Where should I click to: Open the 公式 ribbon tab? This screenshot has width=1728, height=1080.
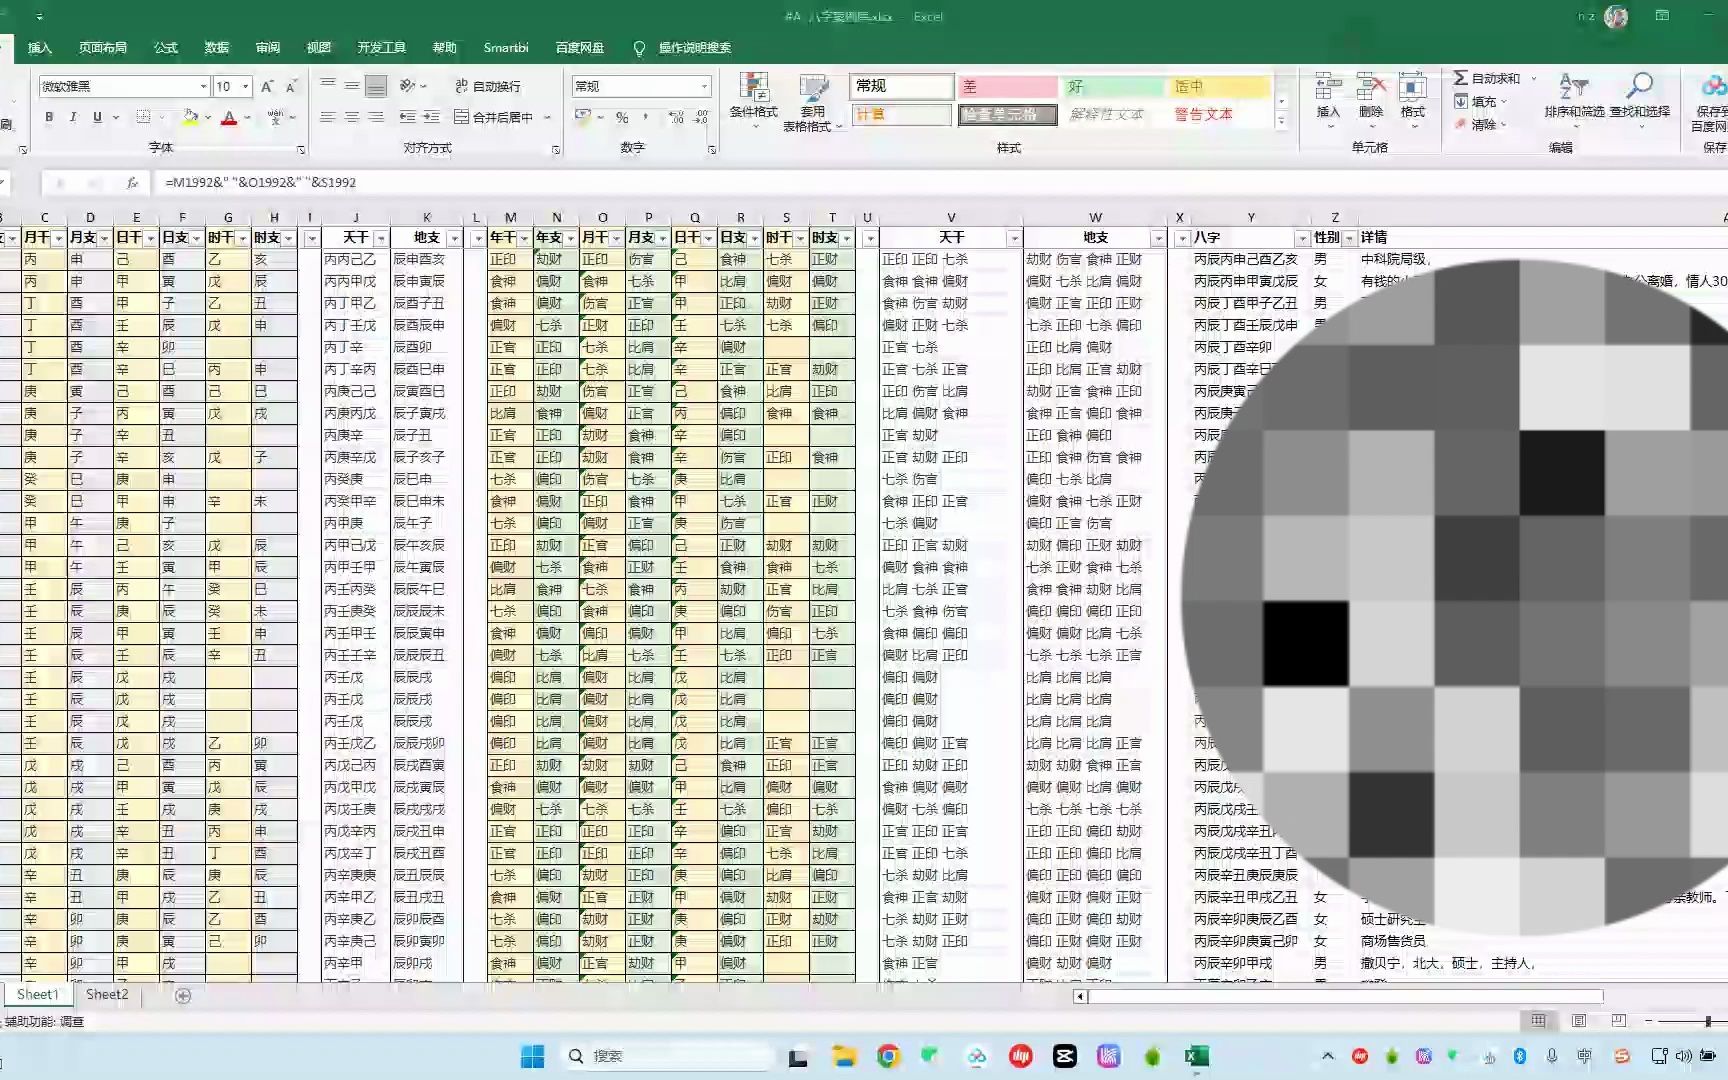166,47
